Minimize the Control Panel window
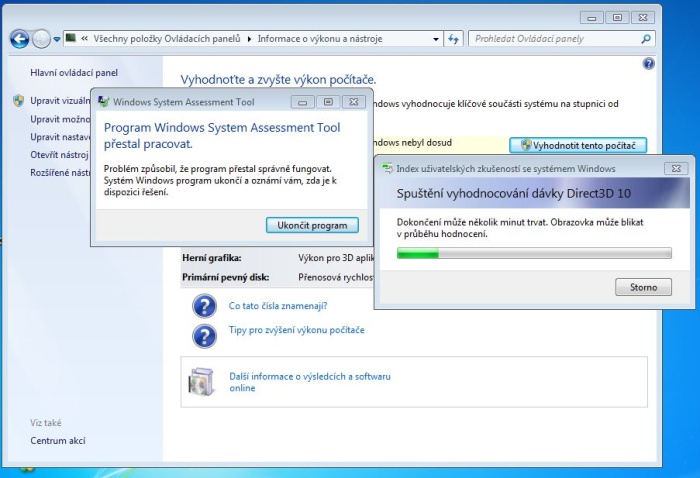 (x=592, y=18)
